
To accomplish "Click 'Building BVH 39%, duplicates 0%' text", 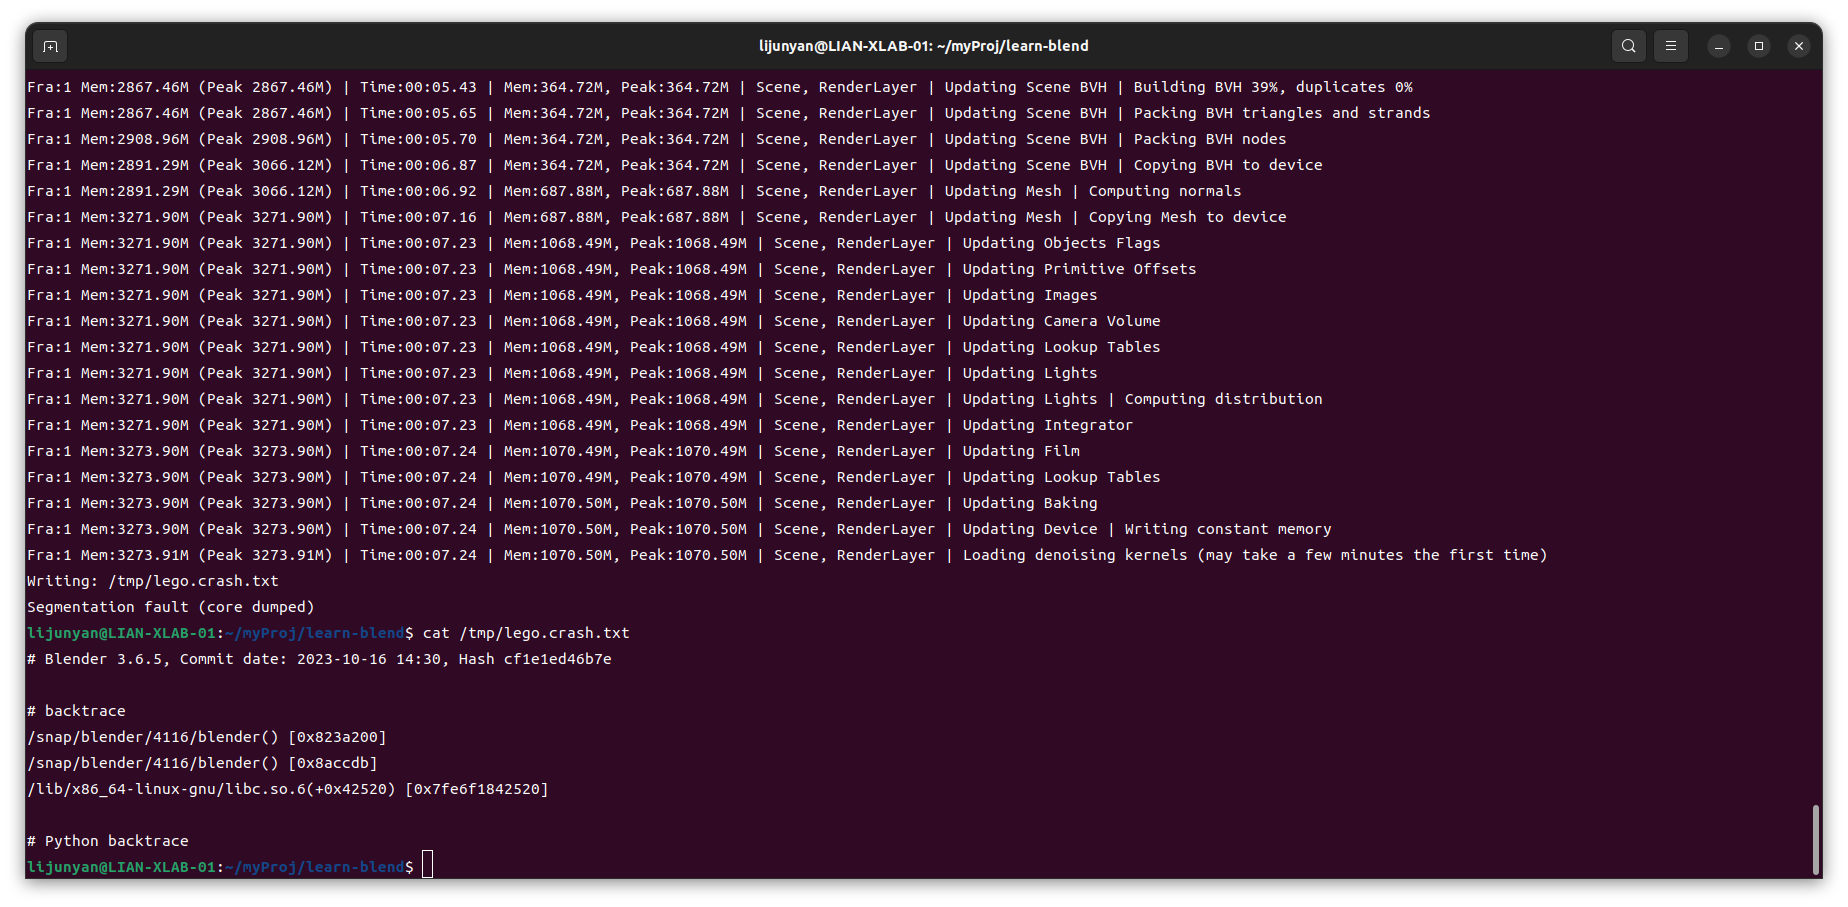I will (1273, 87).
